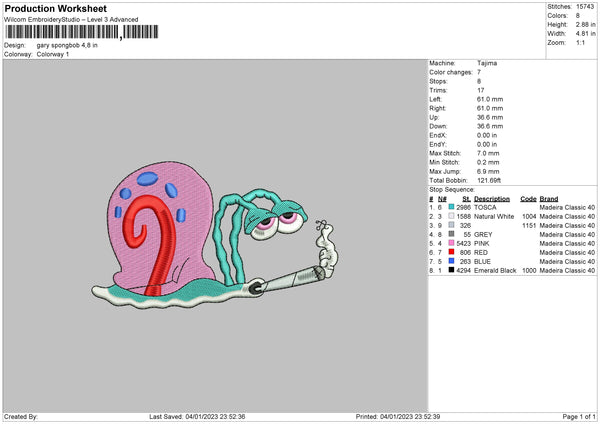
Task: Click the Color changes value 7
Action: (x=479, y=72)
